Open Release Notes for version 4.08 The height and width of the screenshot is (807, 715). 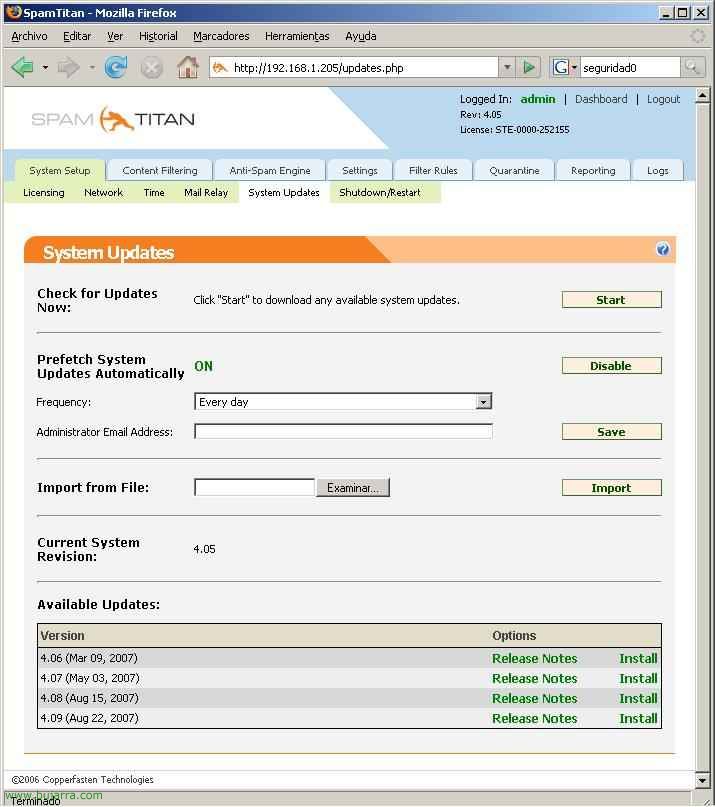(x=534, y=698)
